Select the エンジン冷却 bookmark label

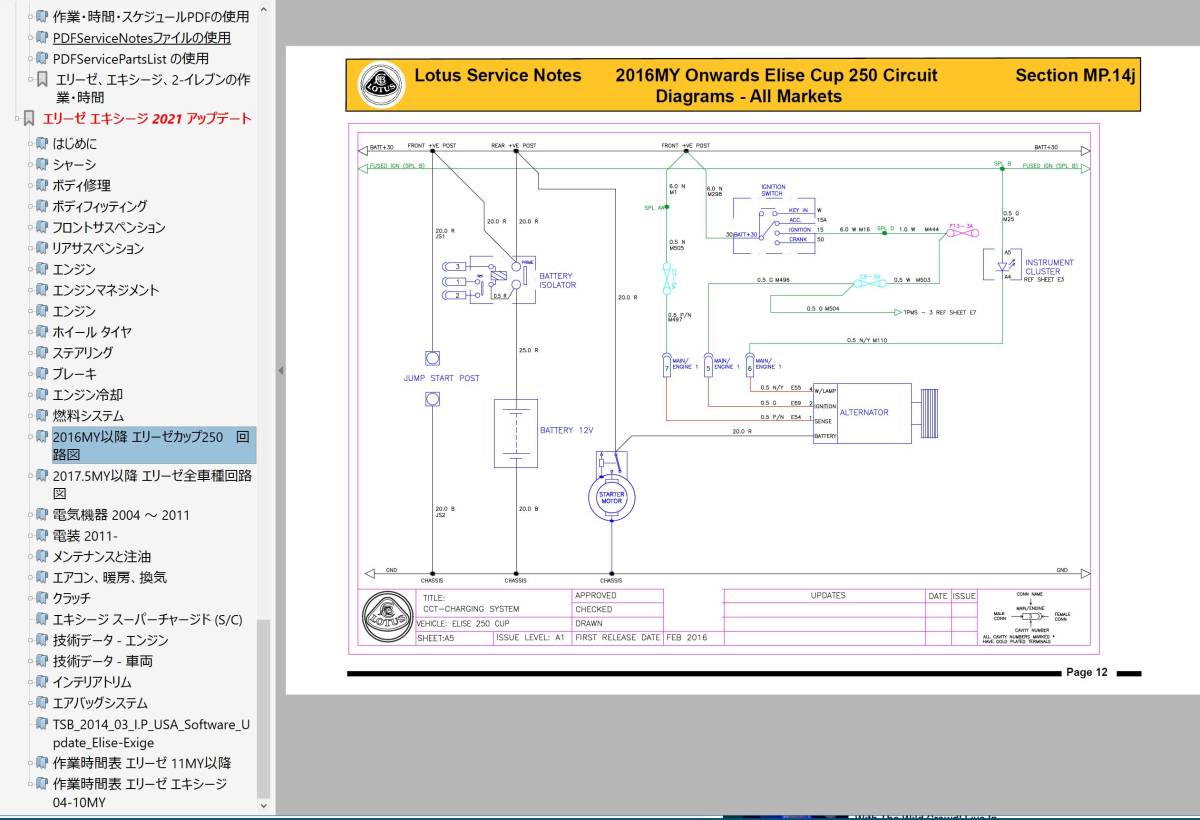(88, 395)
